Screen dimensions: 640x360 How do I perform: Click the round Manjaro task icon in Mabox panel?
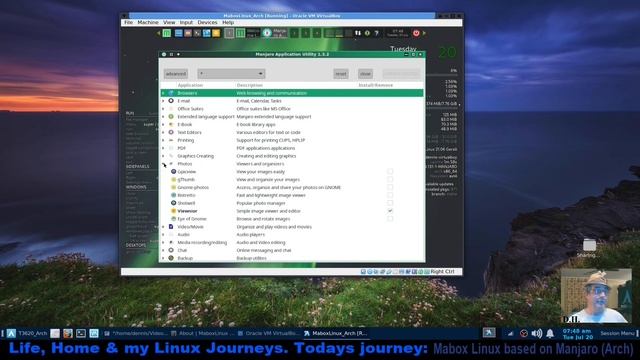(x=267, y=33)
